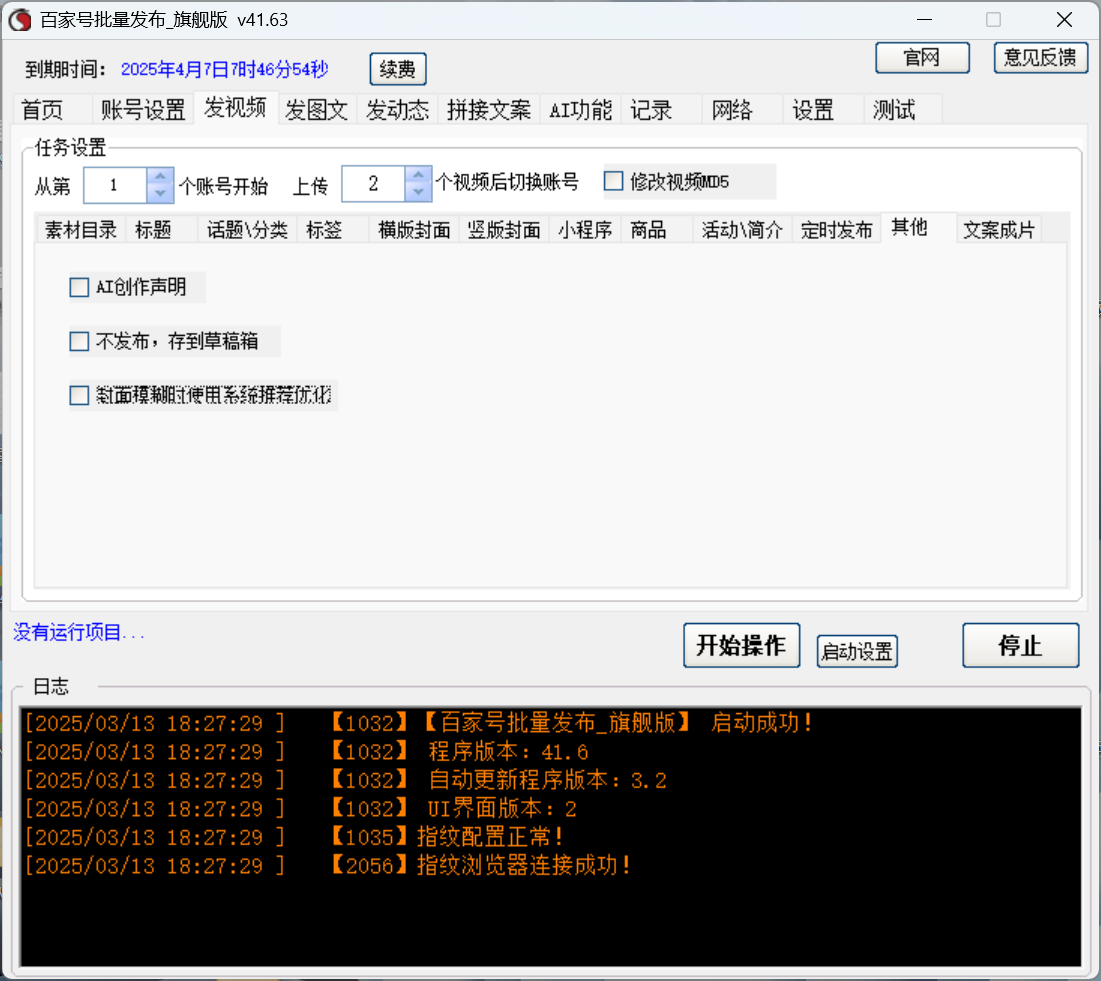Tick the 不发布，存到草稿箱 checkbox
Screen dimensions: 1101x981
[79, 341]
